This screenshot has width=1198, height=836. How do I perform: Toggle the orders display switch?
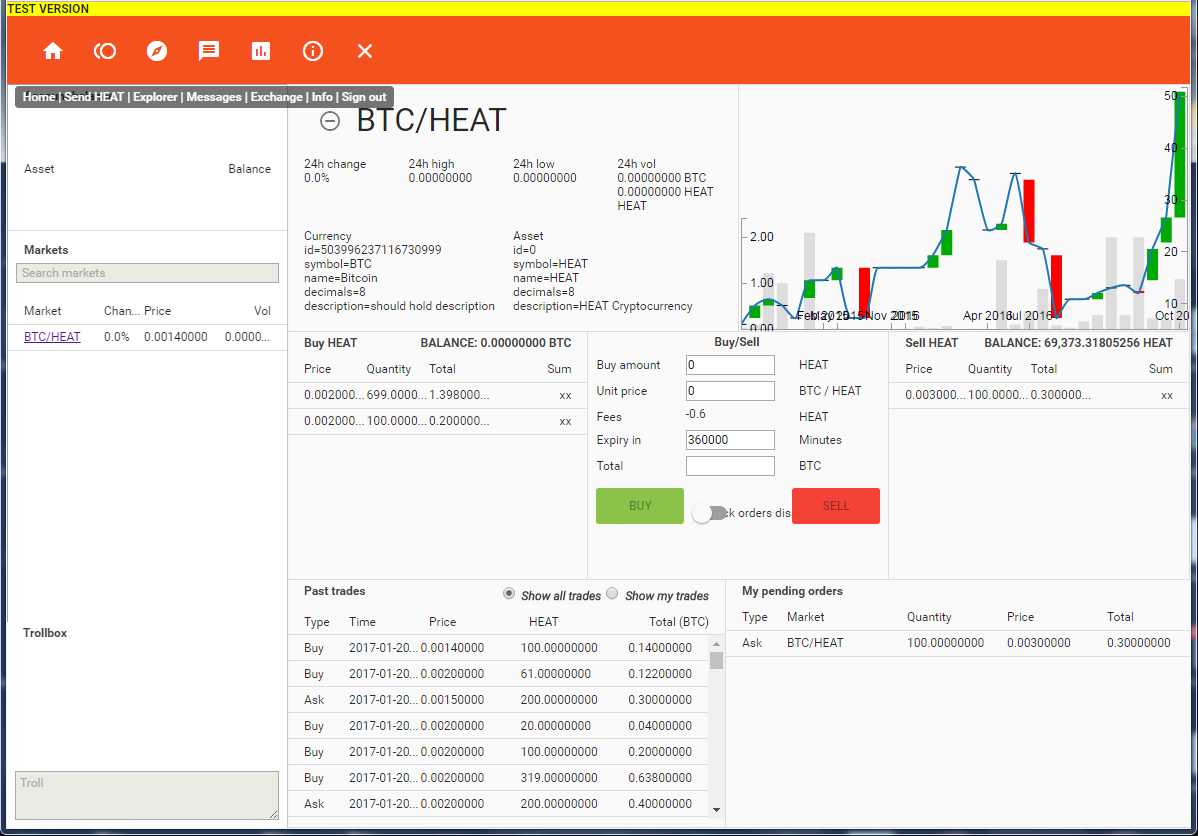[709, 514]
